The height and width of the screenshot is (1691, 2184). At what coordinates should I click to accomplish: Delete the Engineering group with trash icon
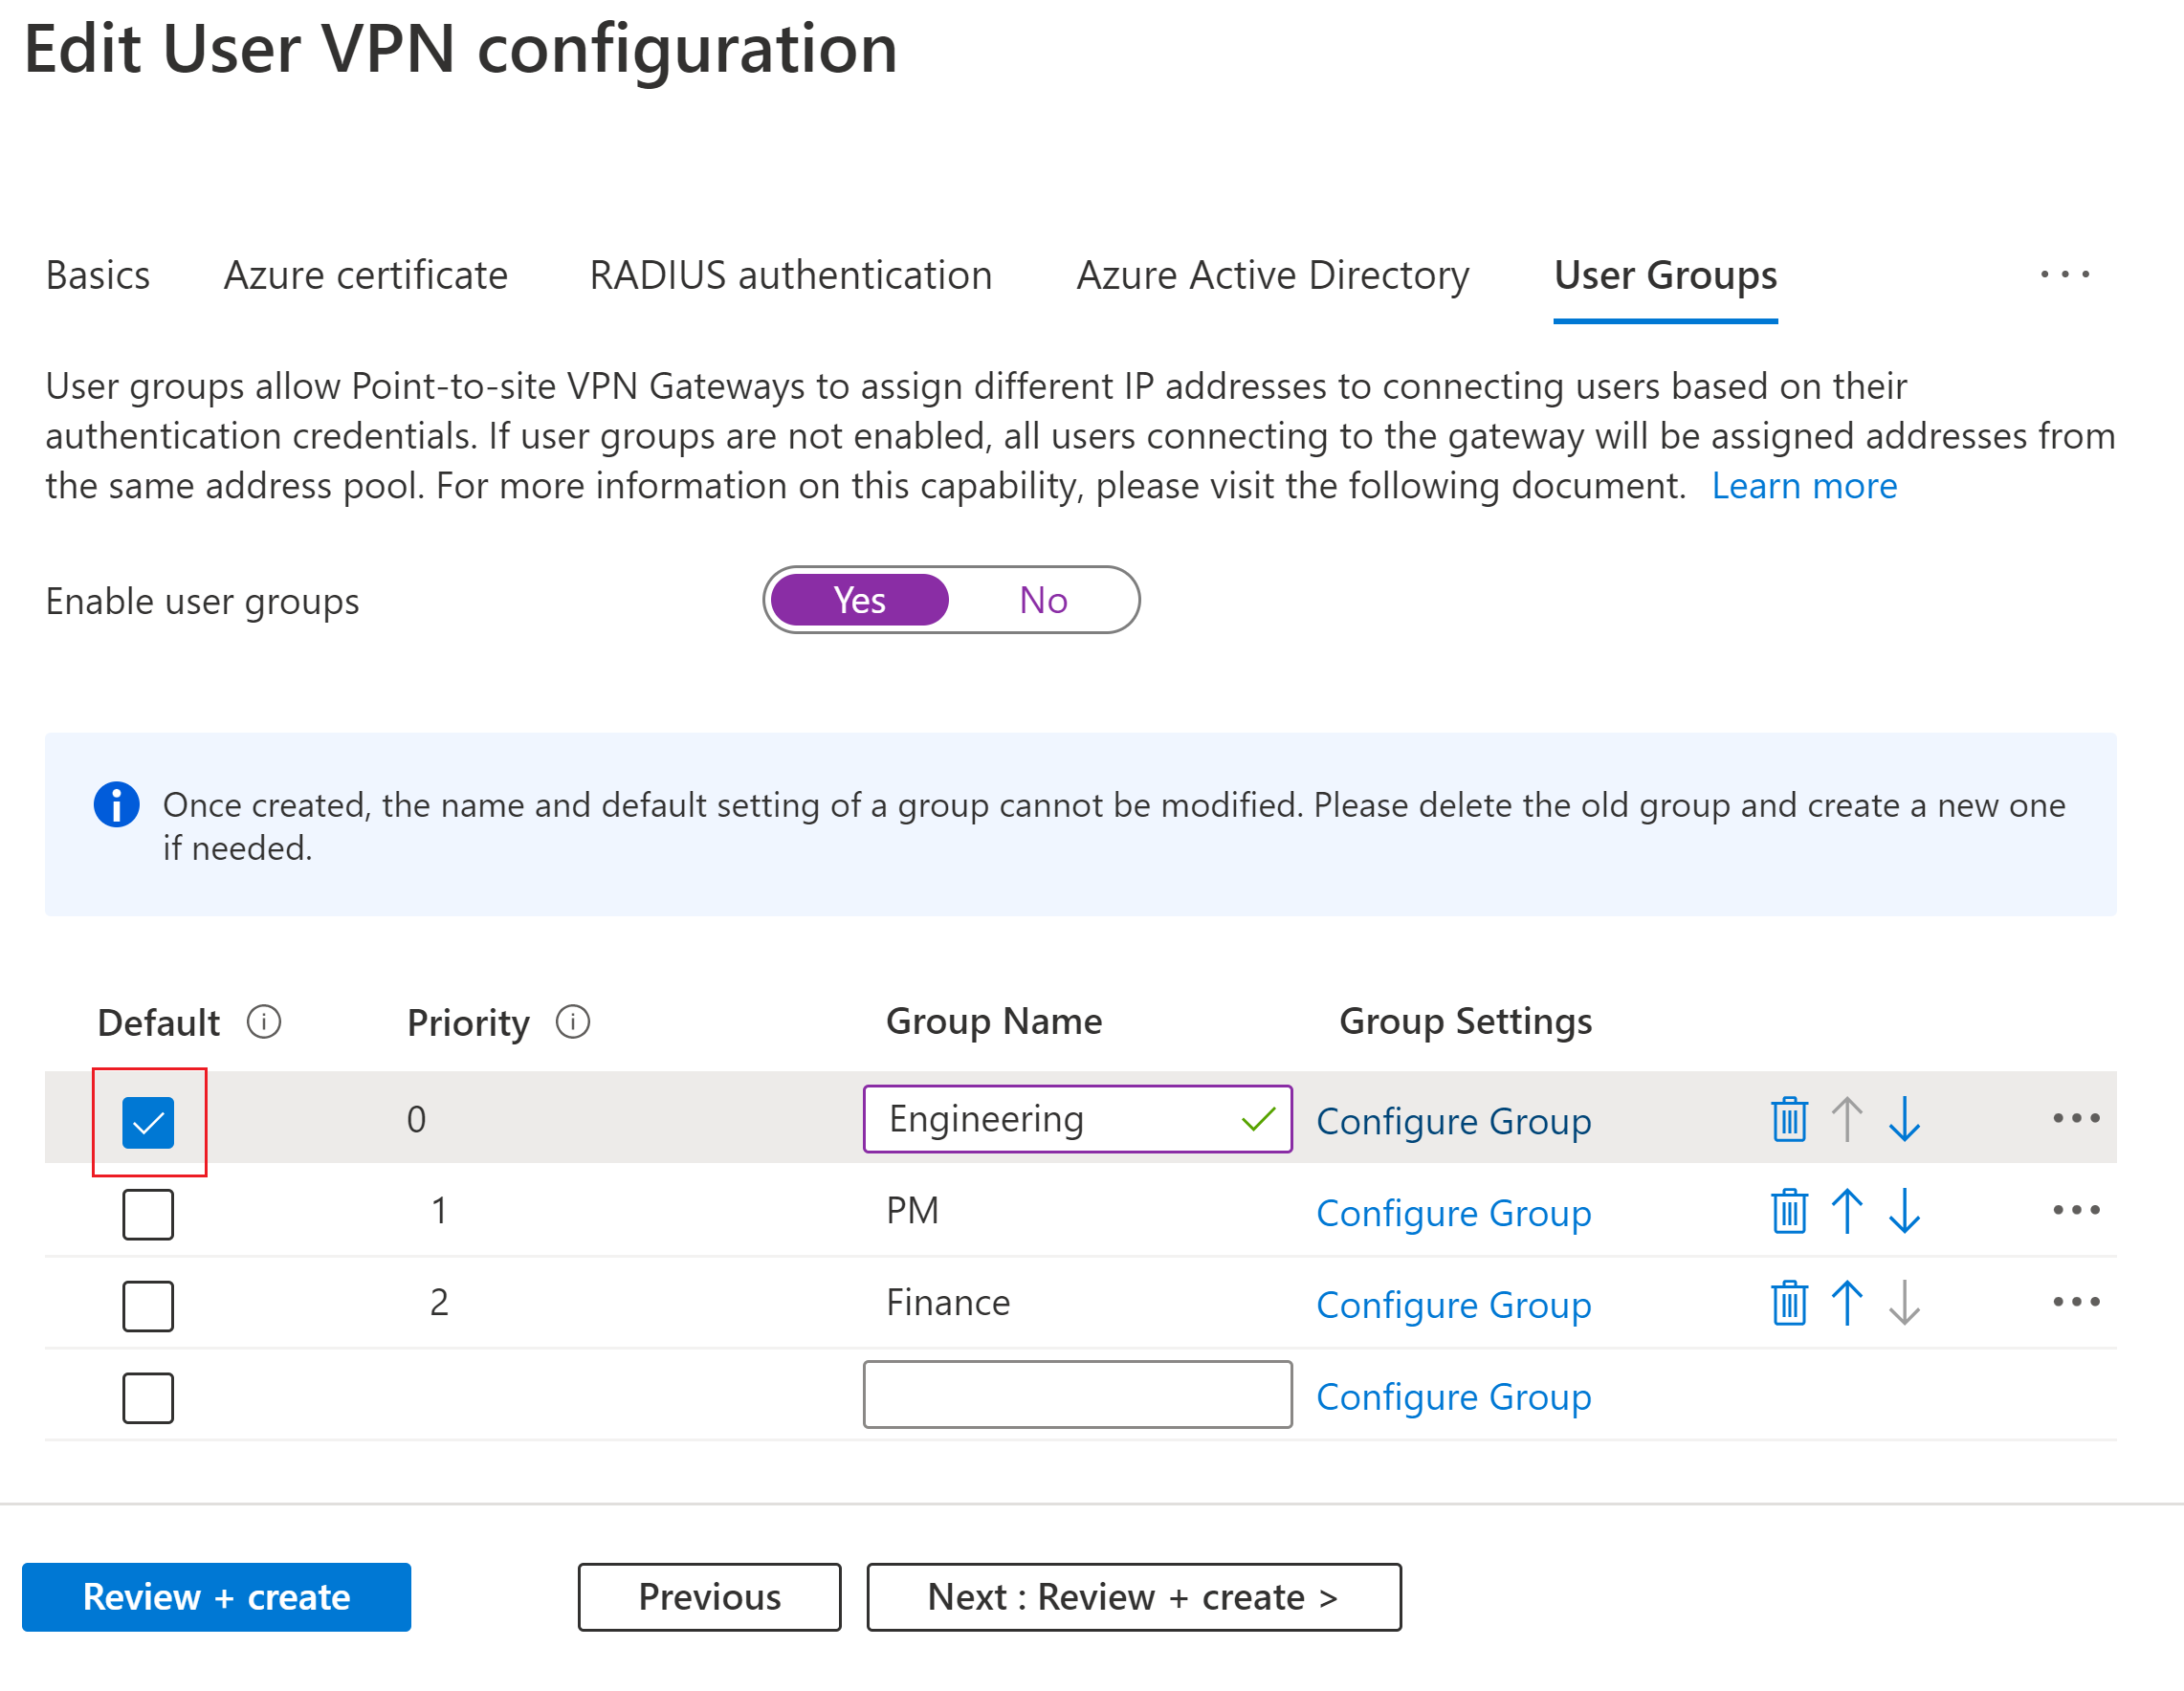pos(1789,1119)
